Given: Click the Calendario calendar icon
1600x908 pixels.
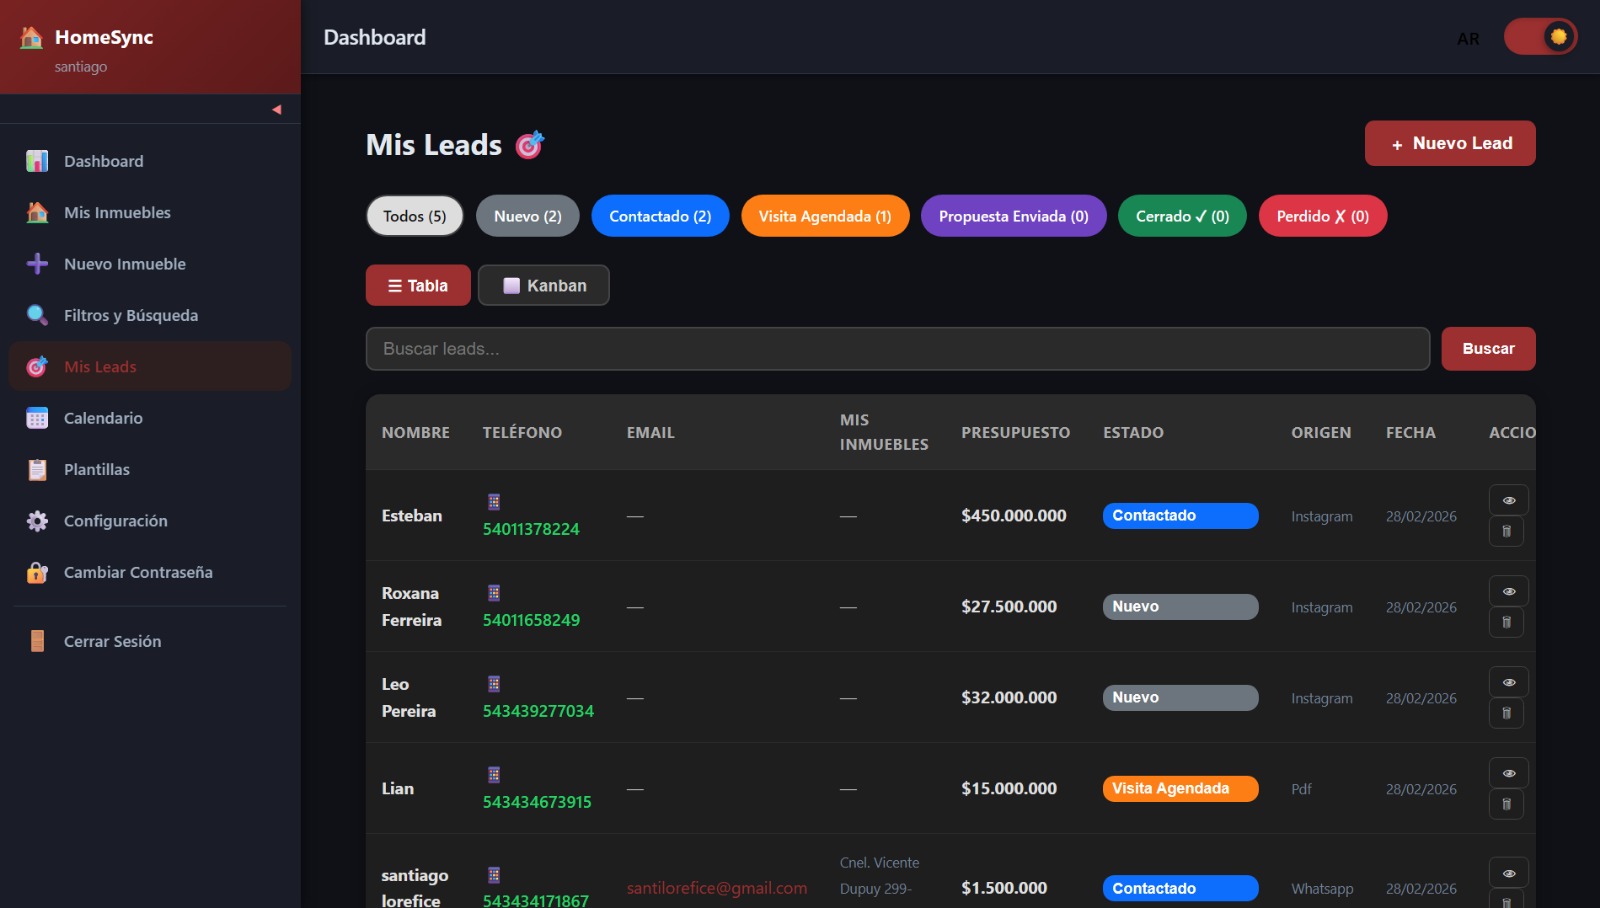Looking at the screenshot, I should [x=37, y=418].
